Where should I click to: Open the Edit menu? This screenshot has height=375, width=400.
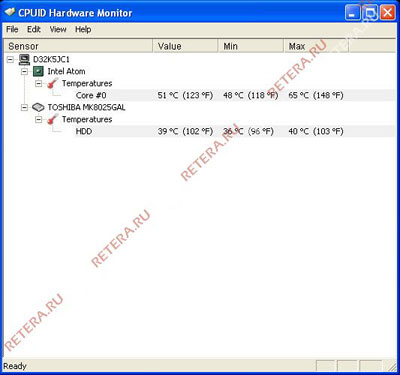(x=34, y=29)
